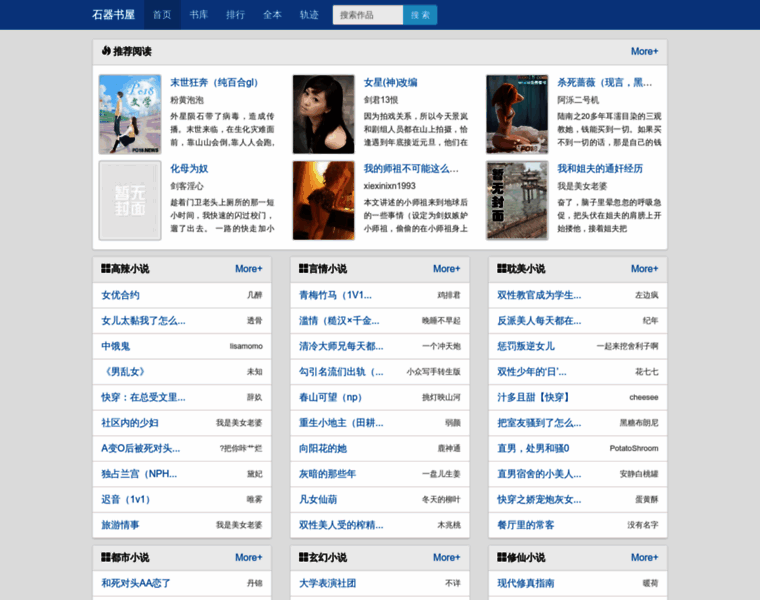Image resolution: width=760 pixels, height=600 pixels.
Task: Click the author name xiexinixn1993
Action: click(x=390, y=186)
